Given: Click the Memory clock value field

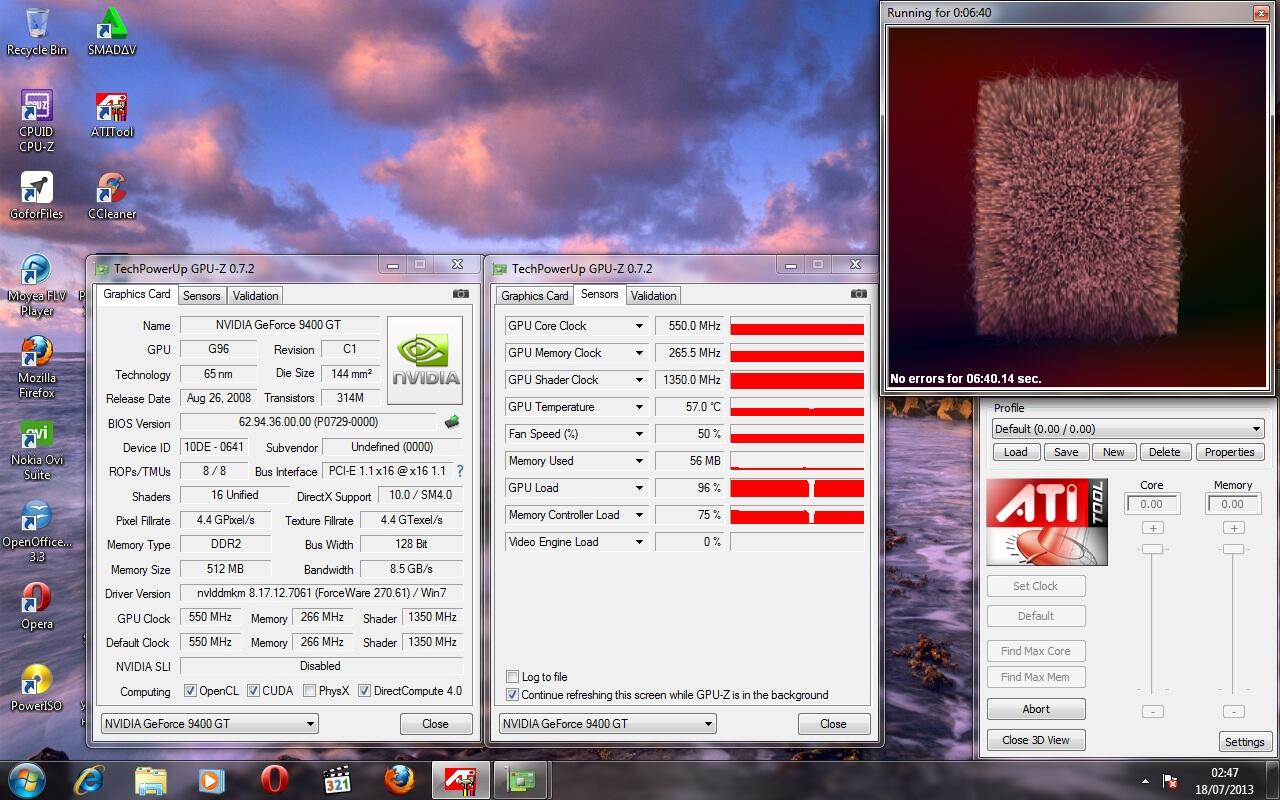Looking at the screenshot, I should pos(1233,505).
